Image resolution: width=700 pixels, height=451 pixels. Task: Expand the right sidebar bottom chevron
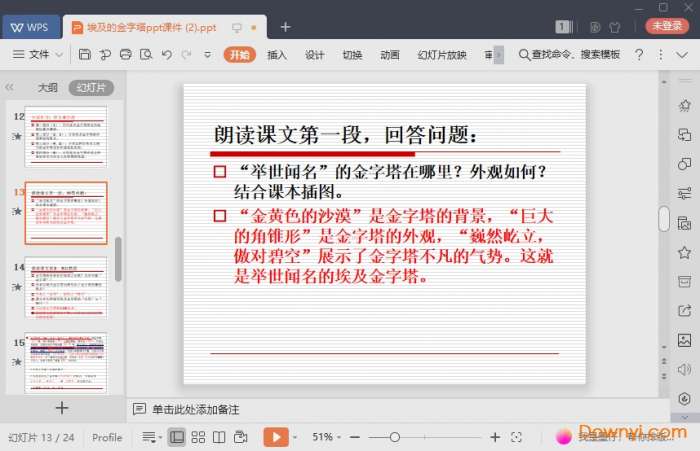pyautogui.click(x=684, y=417)
